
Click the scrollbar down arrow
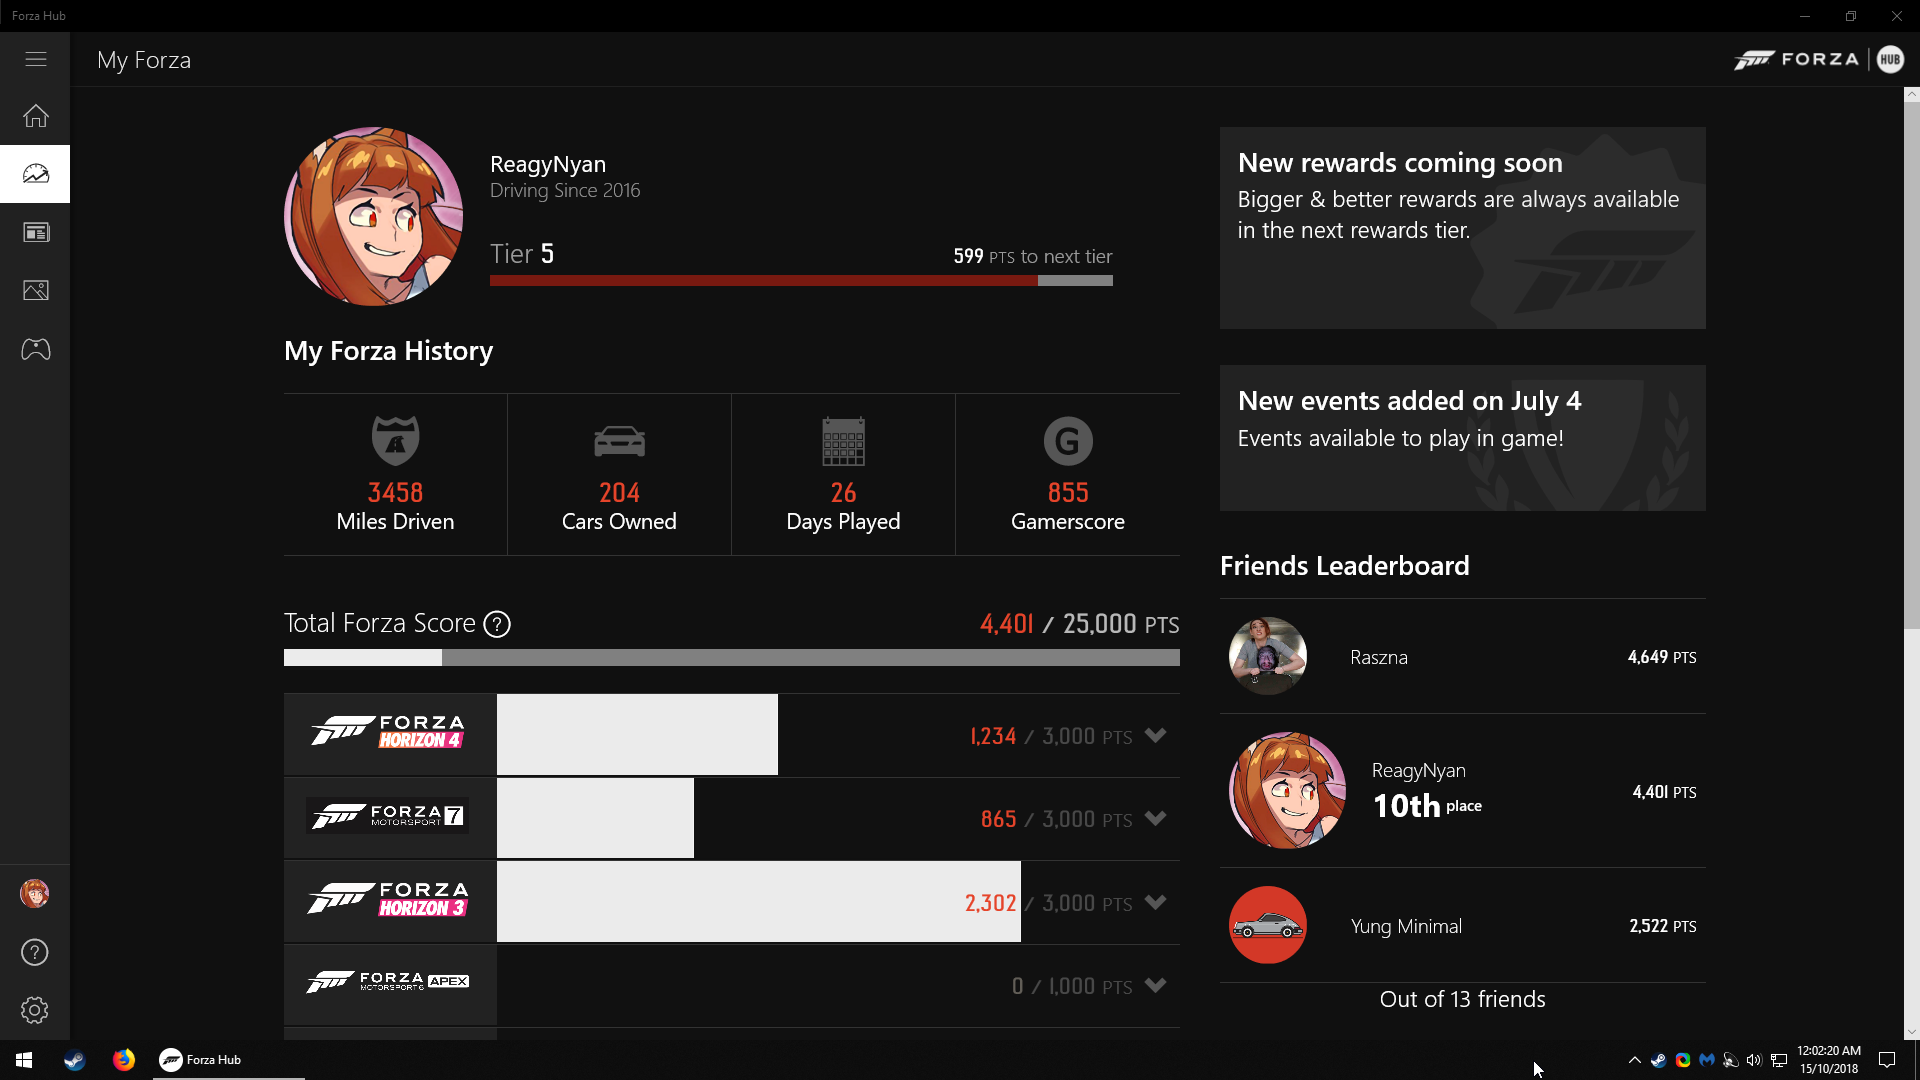1911,1032
